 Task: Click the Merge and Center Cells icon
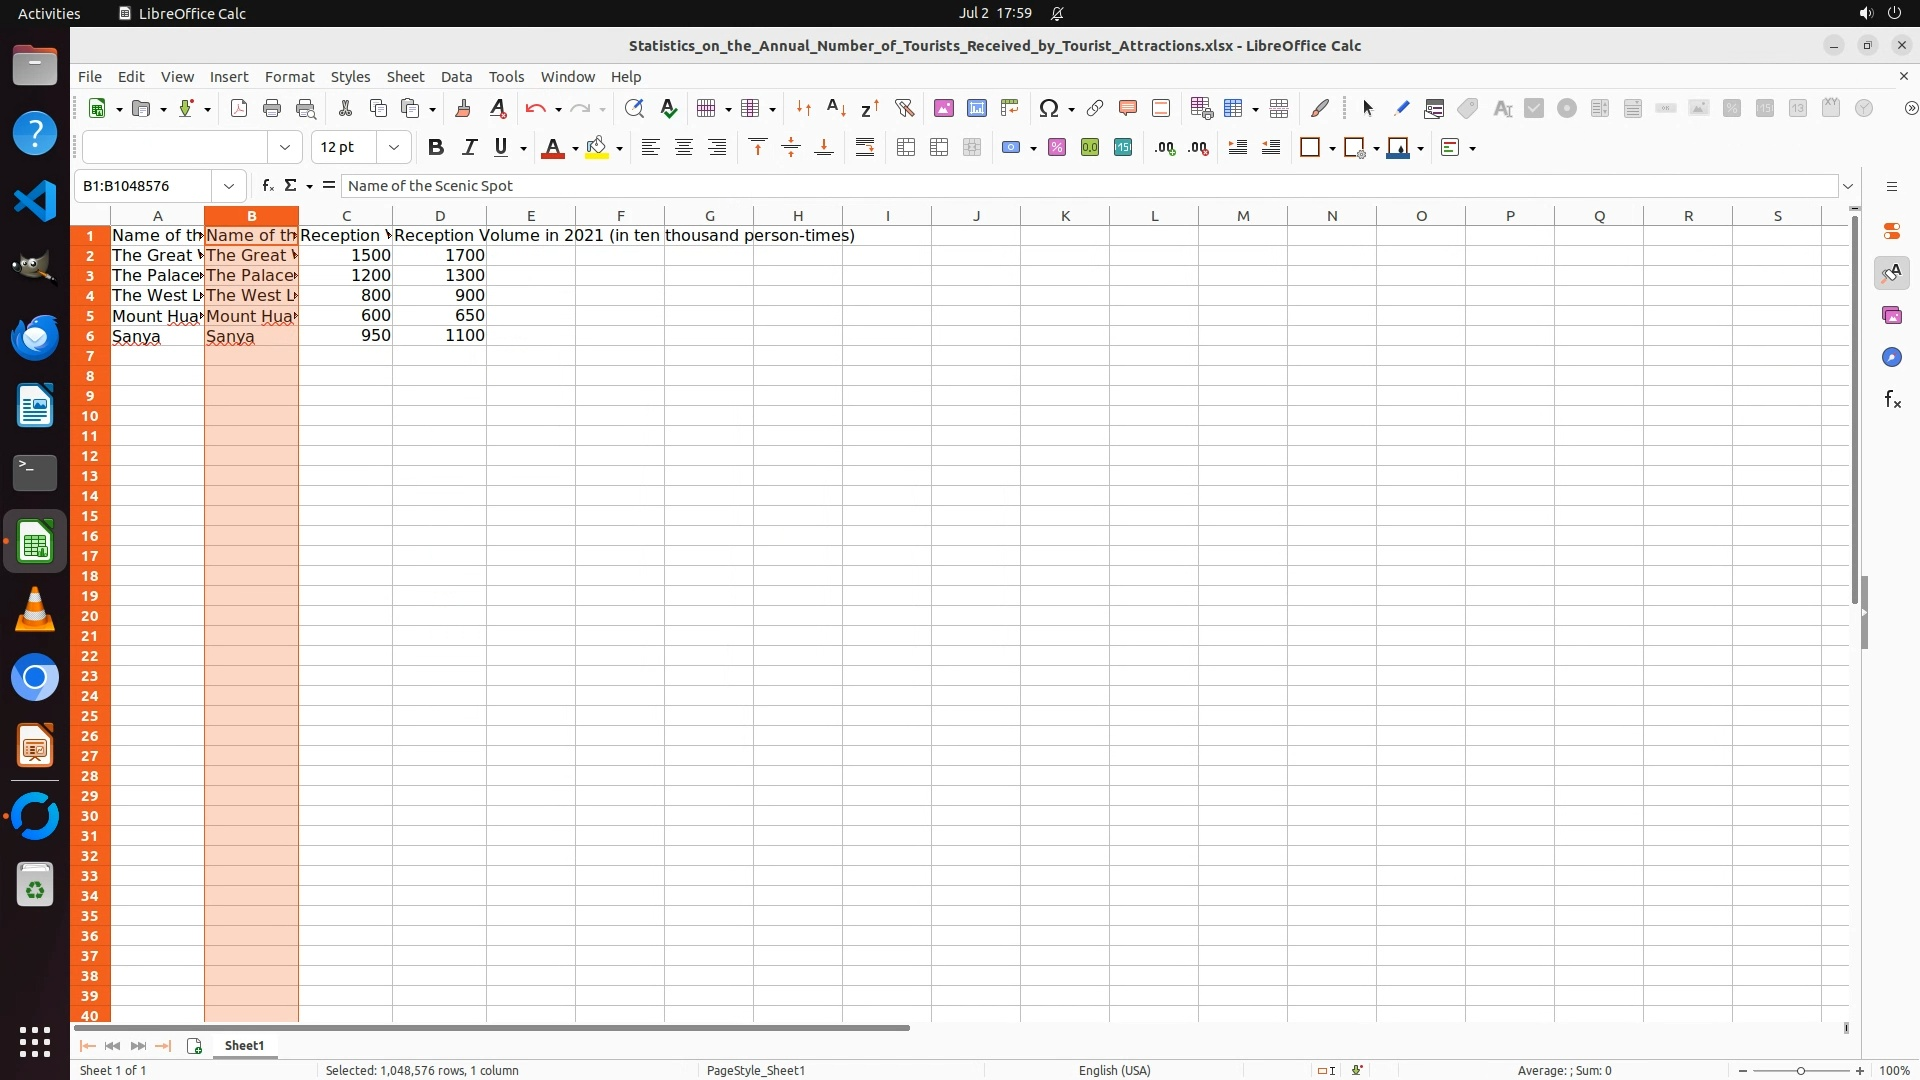tap(906, 148)
